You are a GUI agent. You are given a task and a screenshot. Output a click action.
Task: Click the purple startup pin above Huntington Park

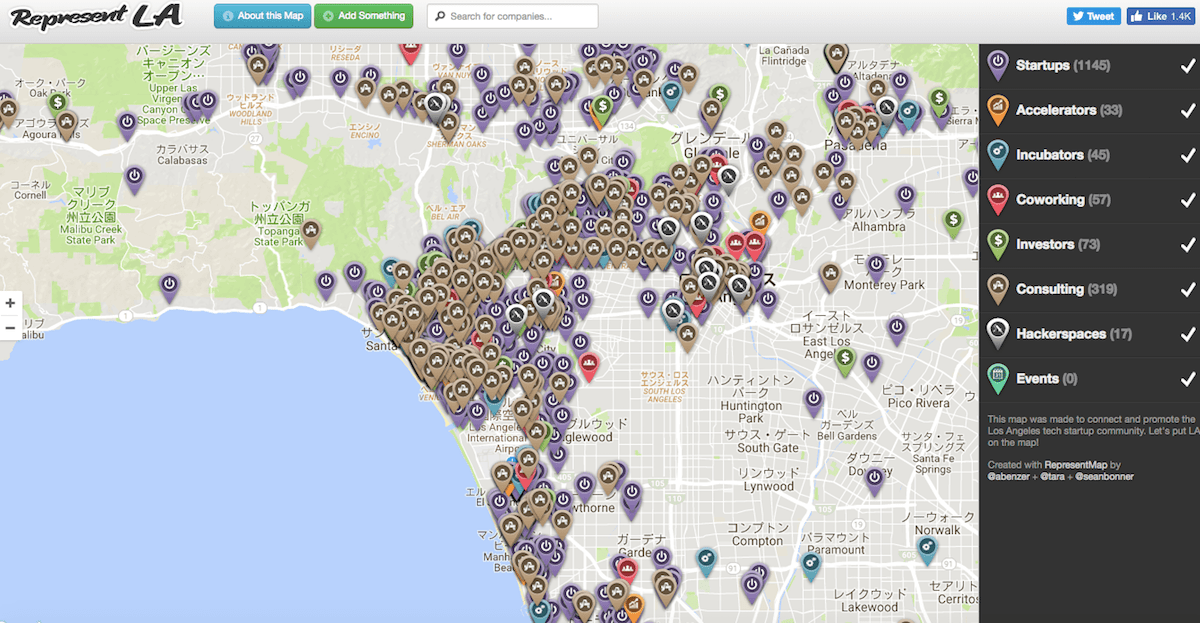point(814,402)
